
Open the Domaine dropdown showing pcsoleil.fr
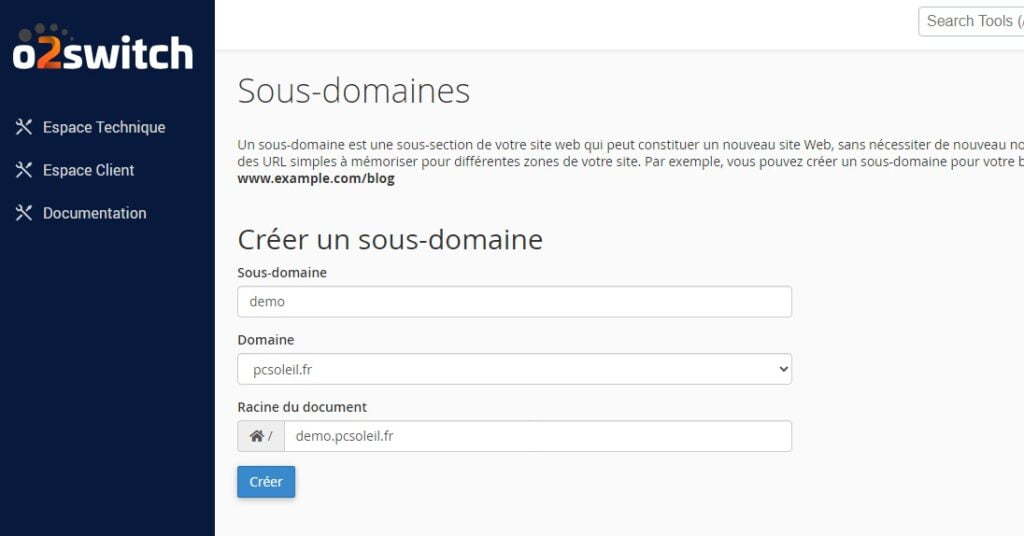515,369
